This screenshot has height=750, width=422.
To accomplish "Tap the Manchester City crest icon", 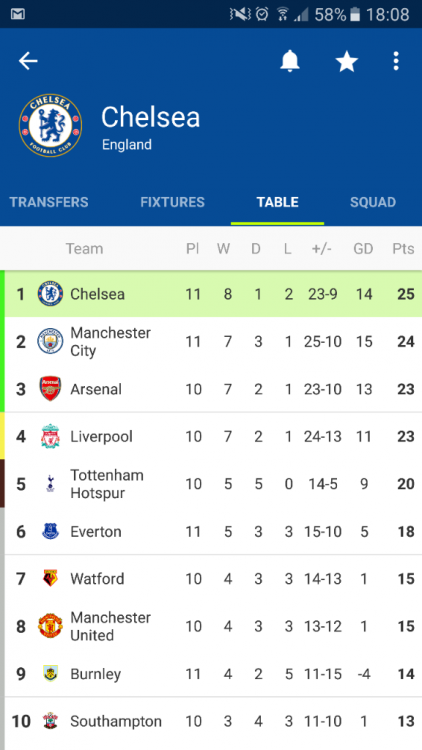I will click(x=50, y=341).
